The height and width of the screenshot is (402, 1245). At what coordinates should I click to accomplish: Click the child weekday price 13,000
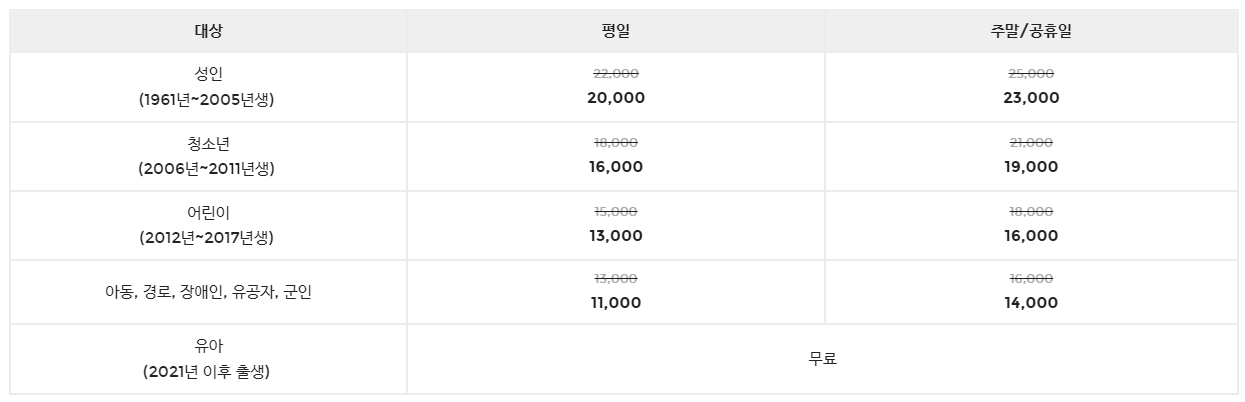point(615,236)
